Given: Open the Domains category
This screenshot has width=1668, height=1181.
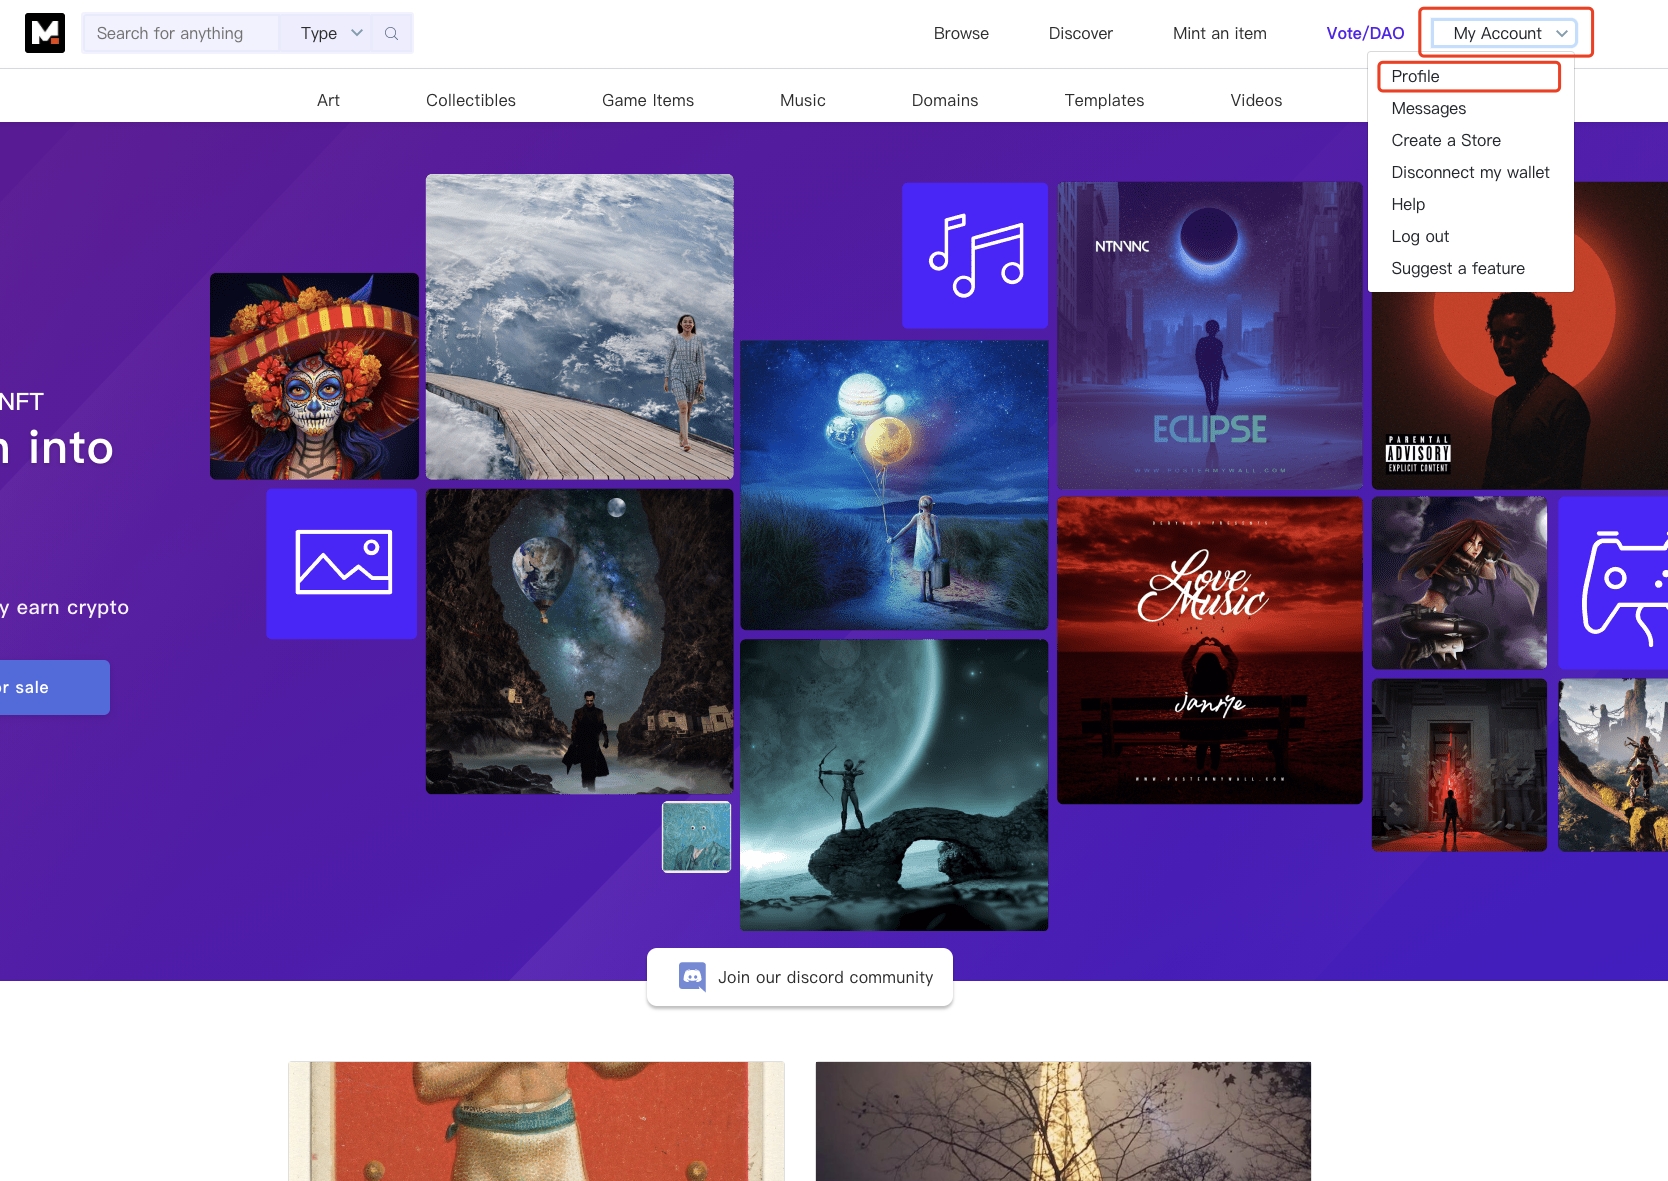Looking at the screenshot, I should (945, 100).
